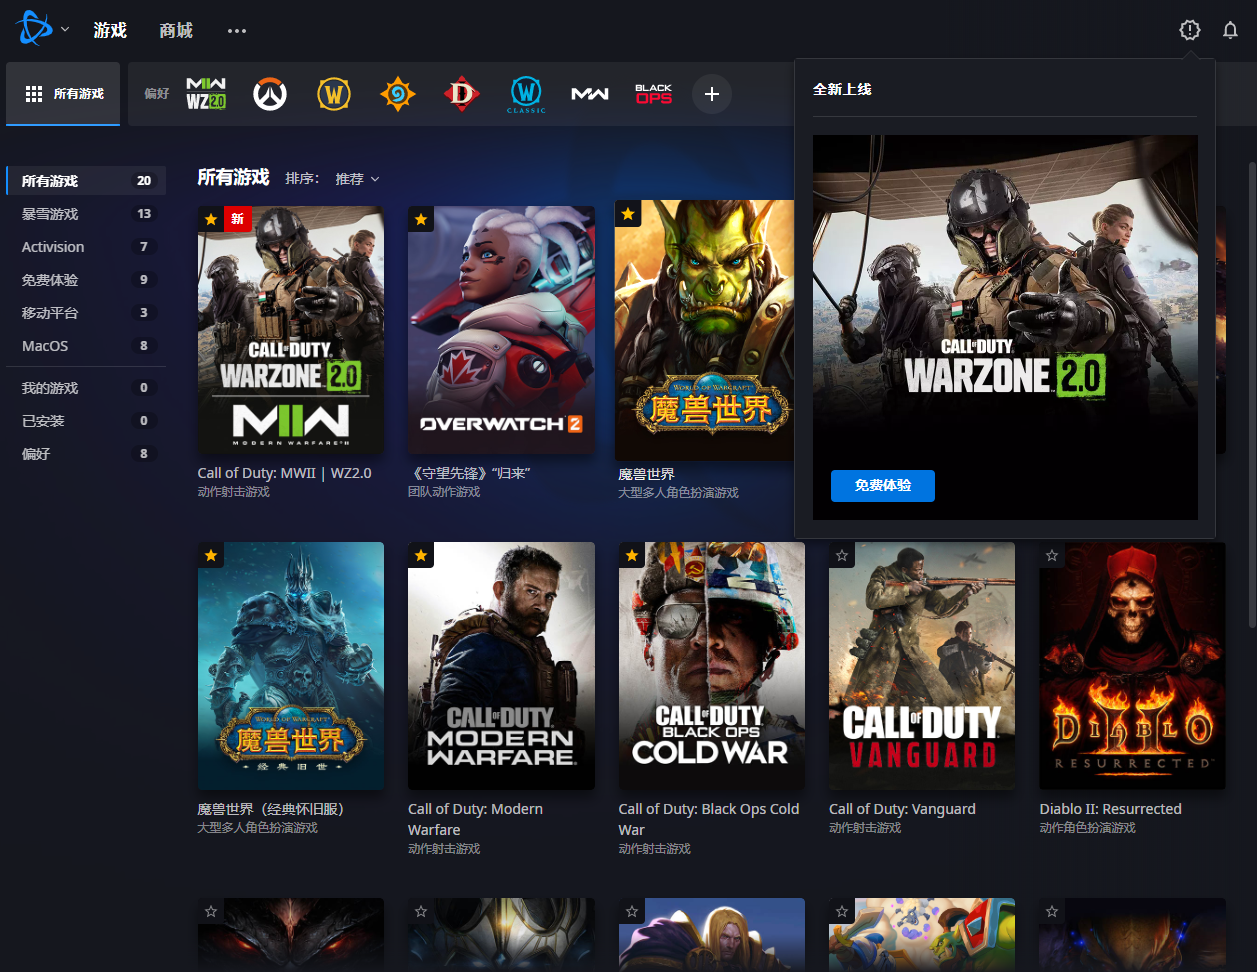Click the Warzone 2.0 banner in popup
Screen dimensions: 1257x972
[1005, 327]
